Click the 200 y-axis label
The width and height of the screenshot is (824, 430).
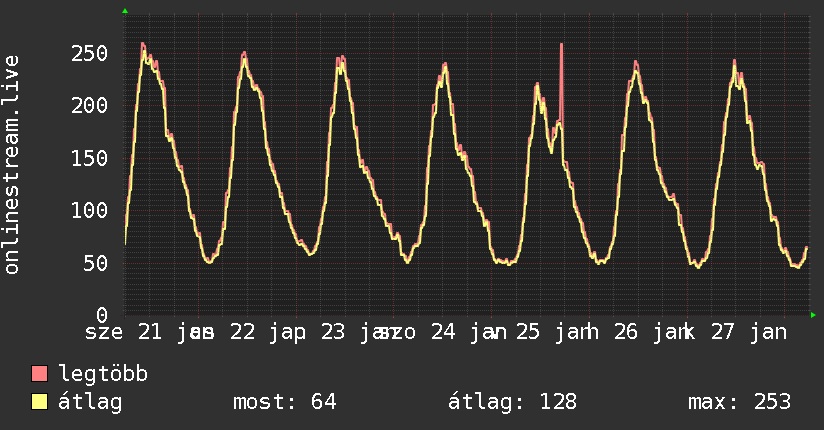pos(89,106)
